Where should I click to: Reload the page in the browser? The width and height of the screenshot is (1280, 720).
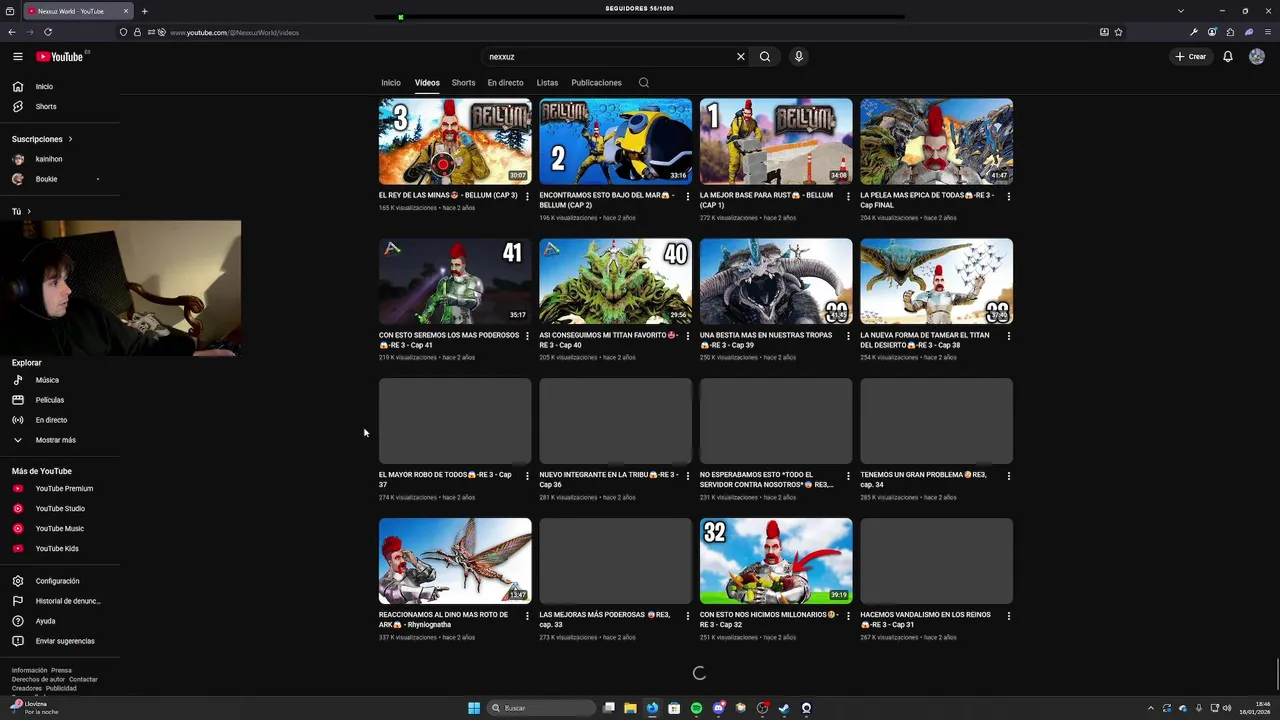pos(47,32)
